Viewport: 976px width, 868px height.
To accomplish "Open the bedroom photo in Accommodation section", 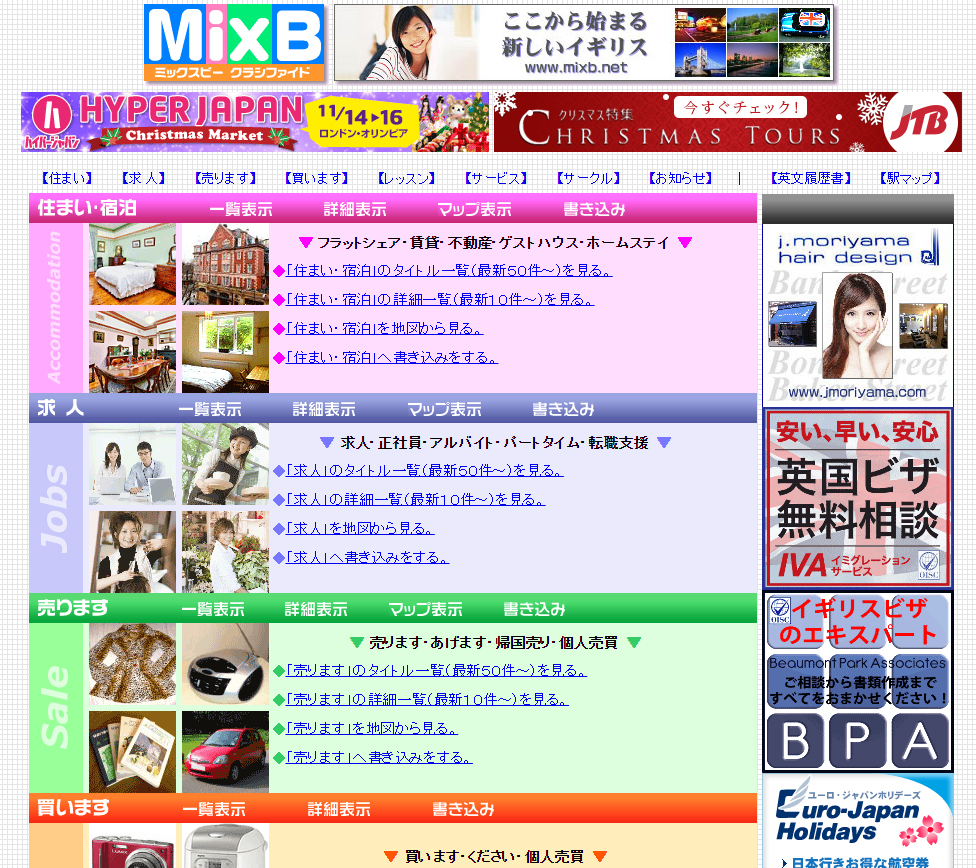I will [x=133, y=264].
